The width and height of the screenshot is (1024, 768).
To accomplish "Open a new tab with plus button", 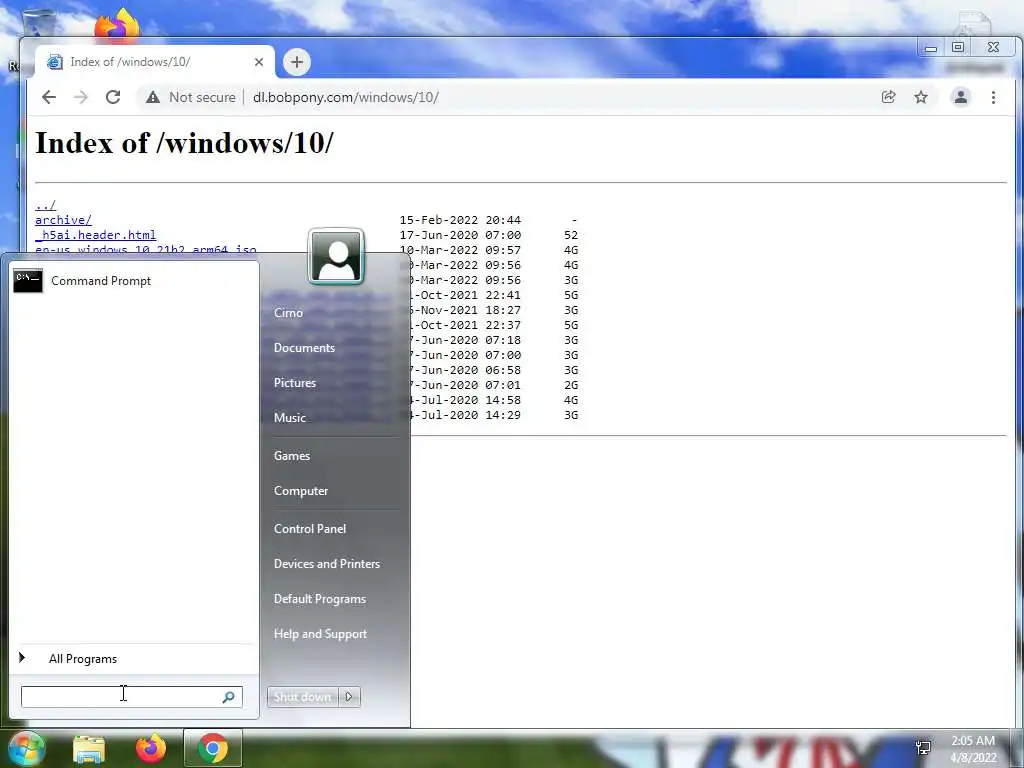I will point(296,62).
